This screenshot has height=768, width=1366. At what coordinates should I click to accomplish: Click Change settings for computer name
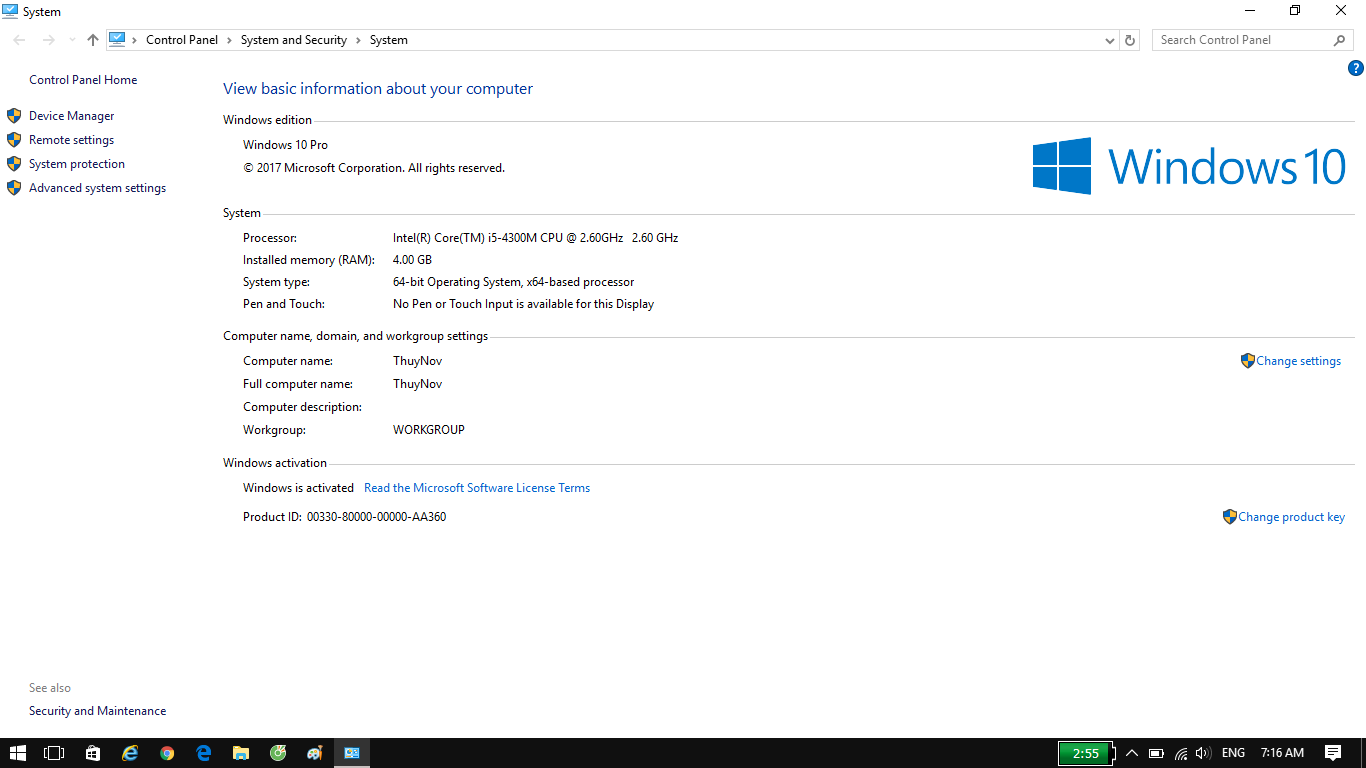[x=1299, y=361]
